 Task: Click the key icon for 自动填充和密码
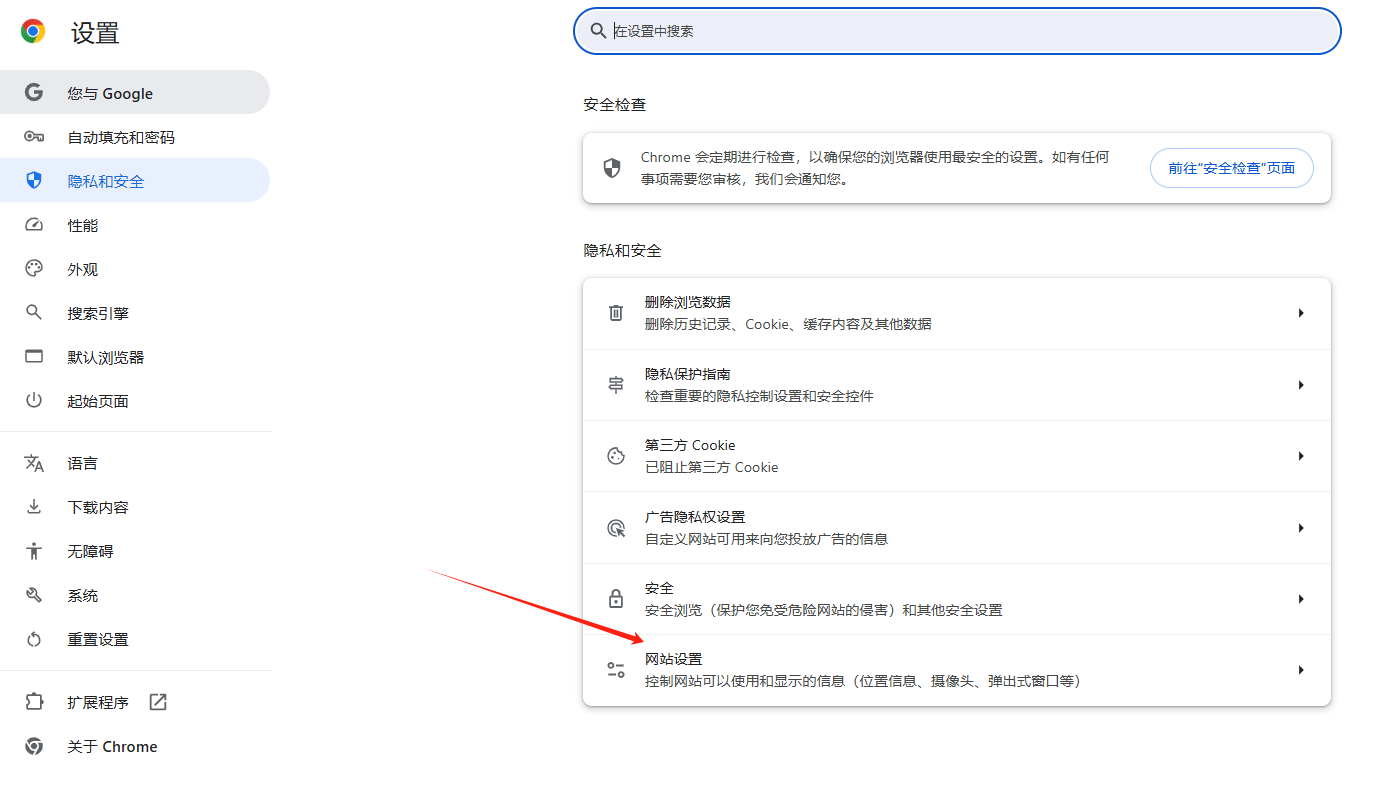tap(34, 137)
